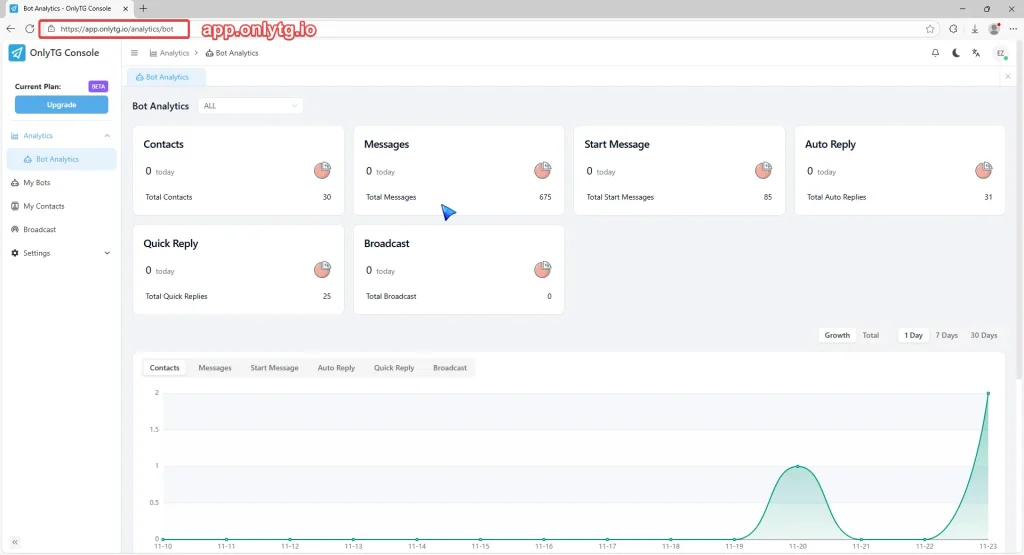Open the browser downloads icon
The image size is (1024, 555).
pyautogui.click(x=974, y=29)
